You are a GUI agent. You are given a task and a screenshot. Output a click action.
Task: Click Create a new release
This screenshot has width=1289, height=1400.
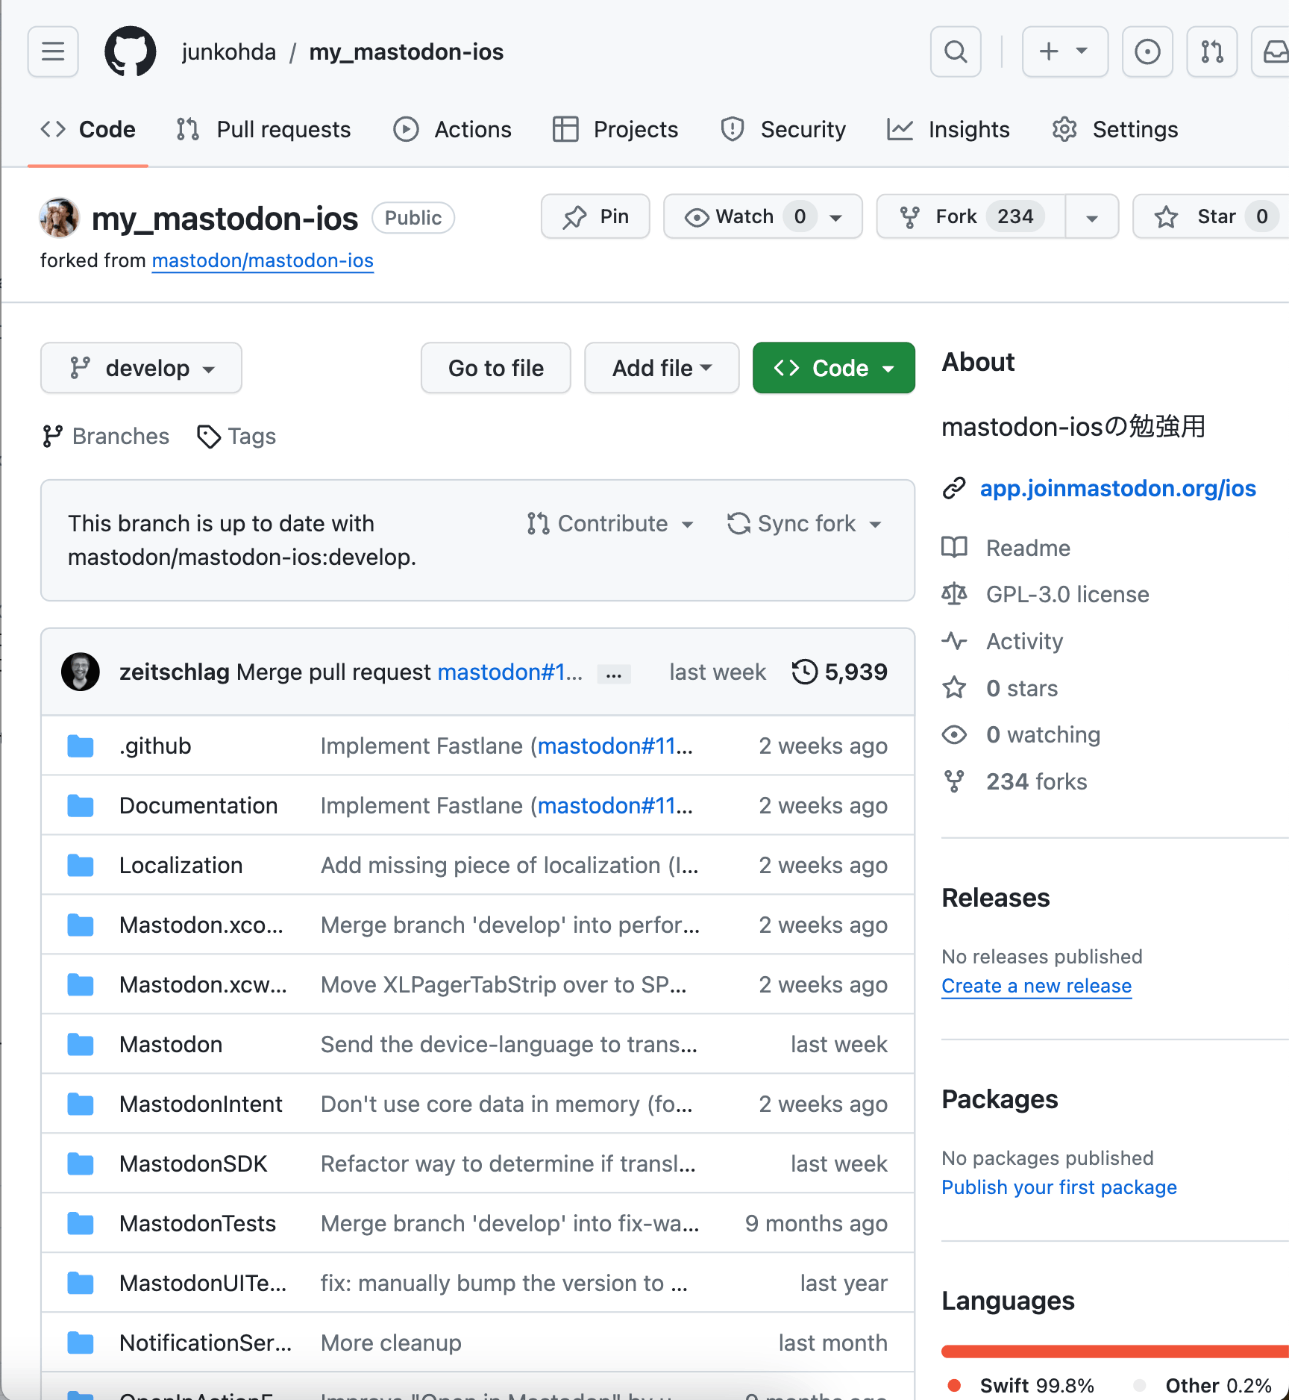1037,986
